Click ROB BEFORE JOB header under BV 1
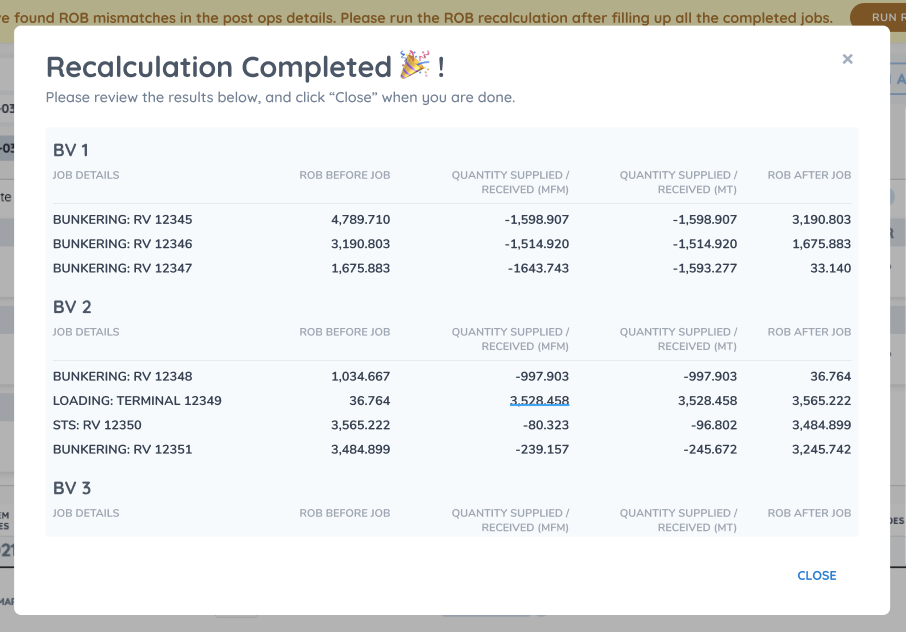The width and height of the screenshot is (906, 632). [344, 175]
